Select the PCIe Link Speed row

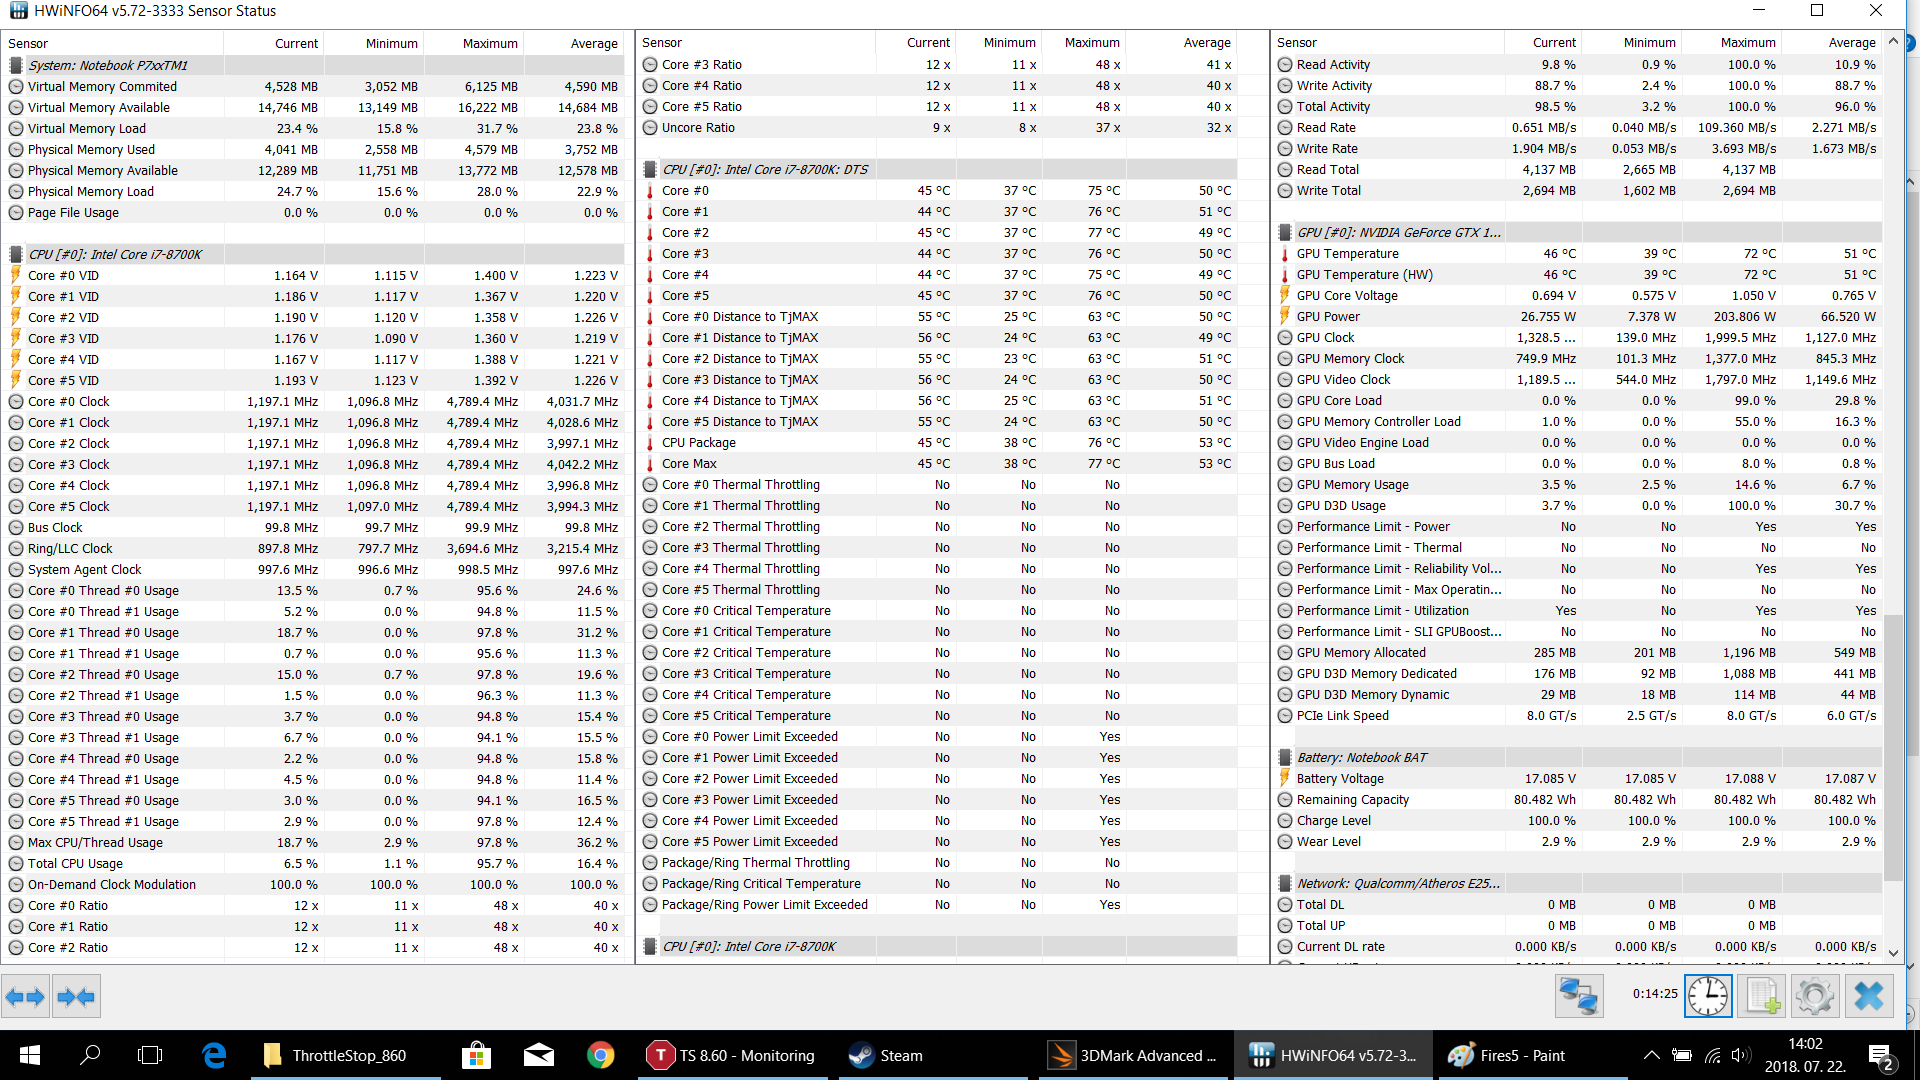coord(1579,715)
